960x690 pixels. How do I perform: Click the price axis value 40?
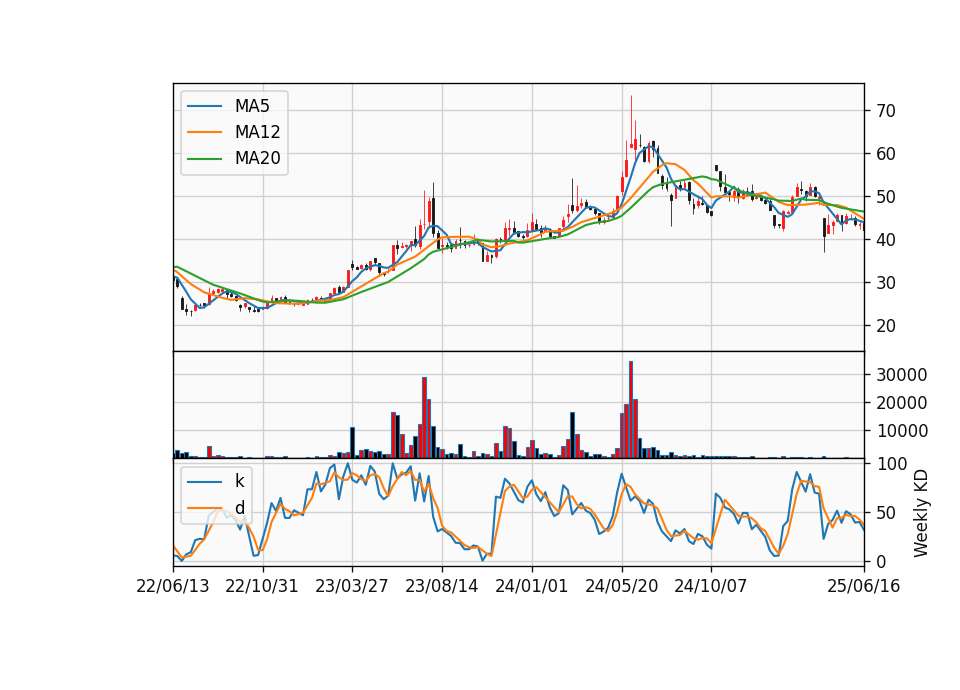click(885, 240)
